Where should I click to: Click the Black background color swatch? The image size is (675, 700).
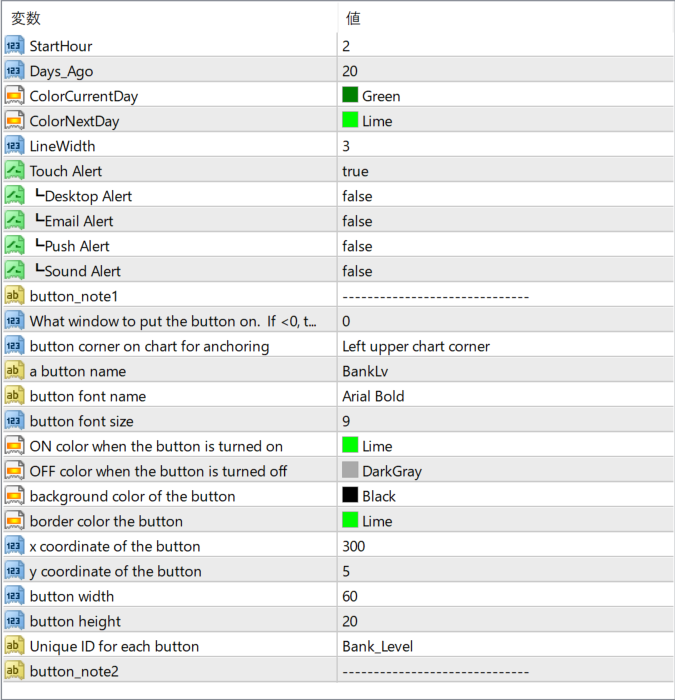(350, 495)
